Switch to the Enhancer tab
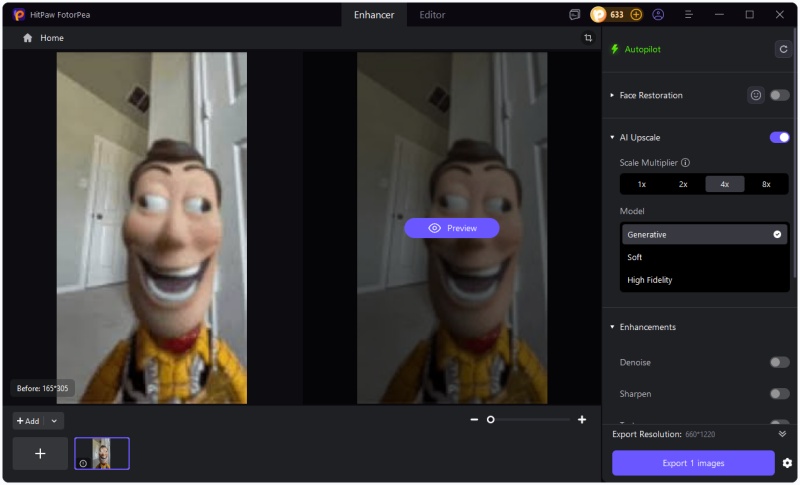The image size is (800, 485). tap(374, 15)
